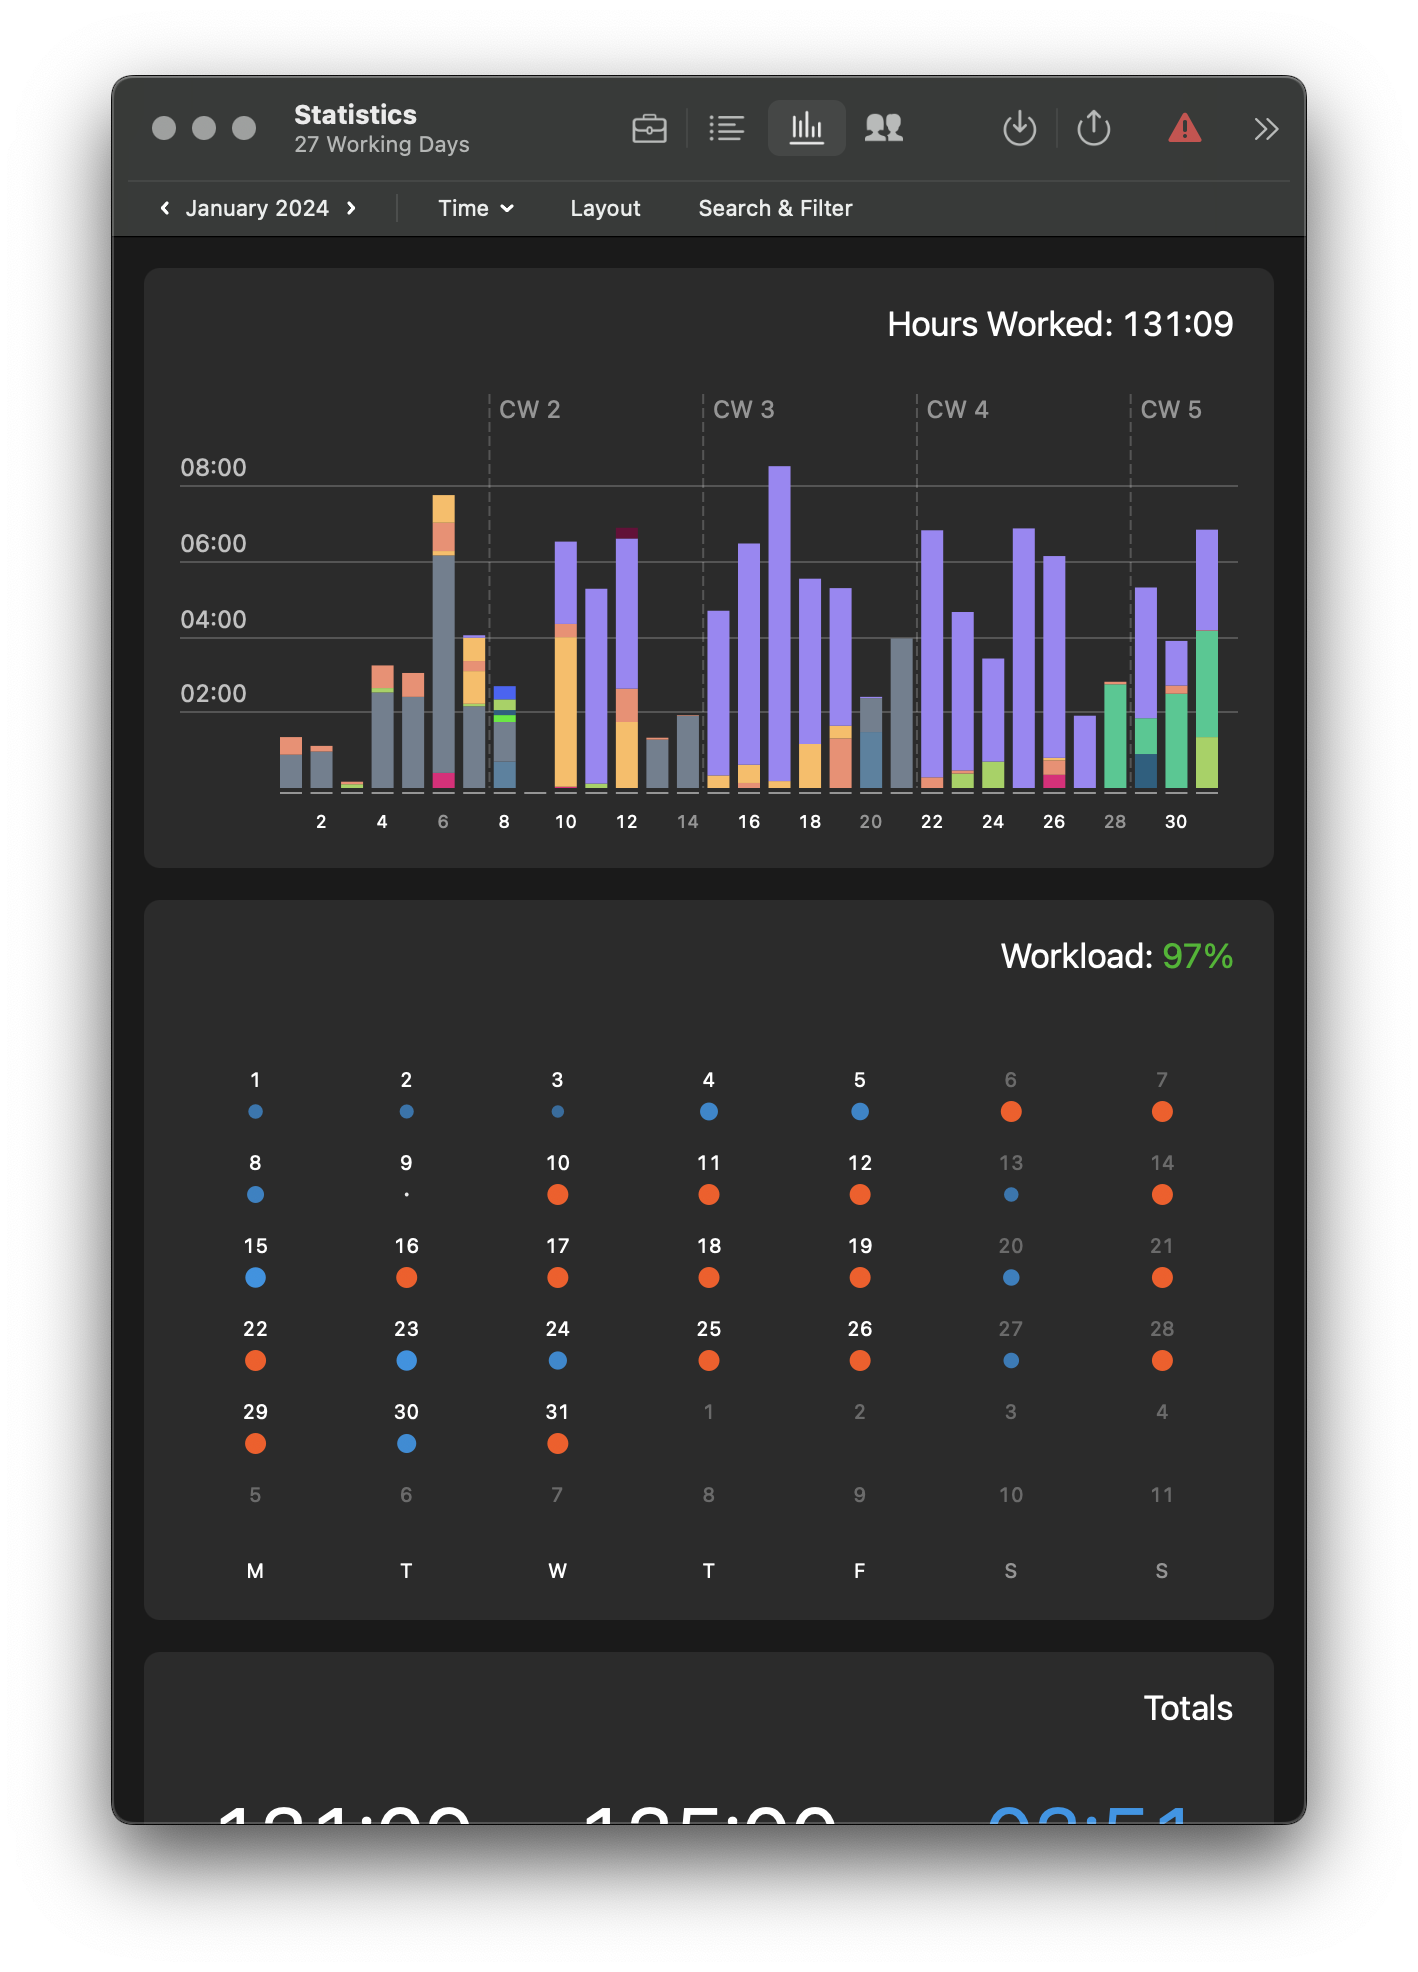The width and height of the screenshot is (1418, 1972).
Task: Open the red warning alert icon
Action: (1184, 129)
